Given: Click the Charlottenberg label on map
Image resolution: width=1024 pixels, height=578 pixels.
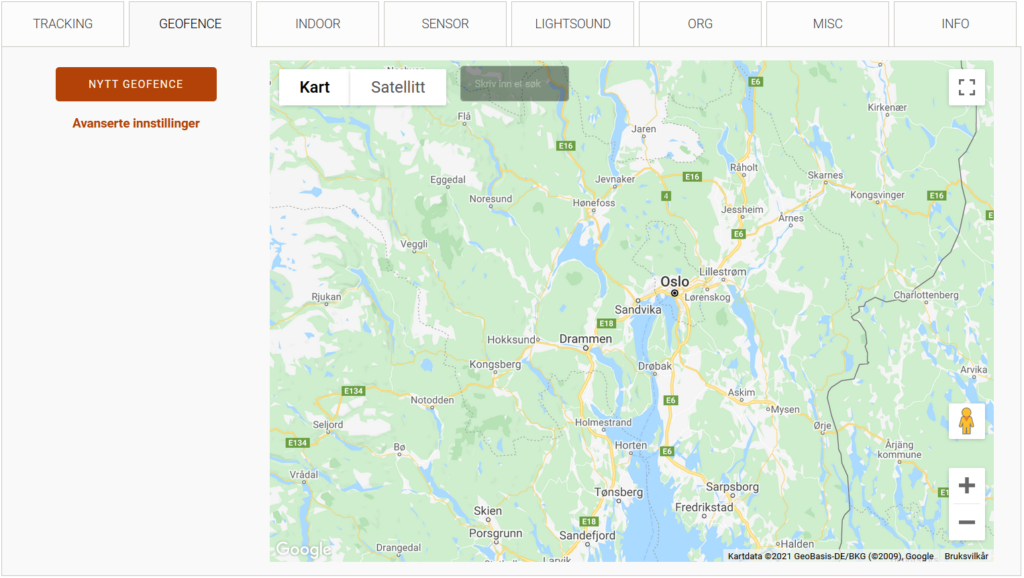Looking at the screenshot, I should click(x=926, y=295).
